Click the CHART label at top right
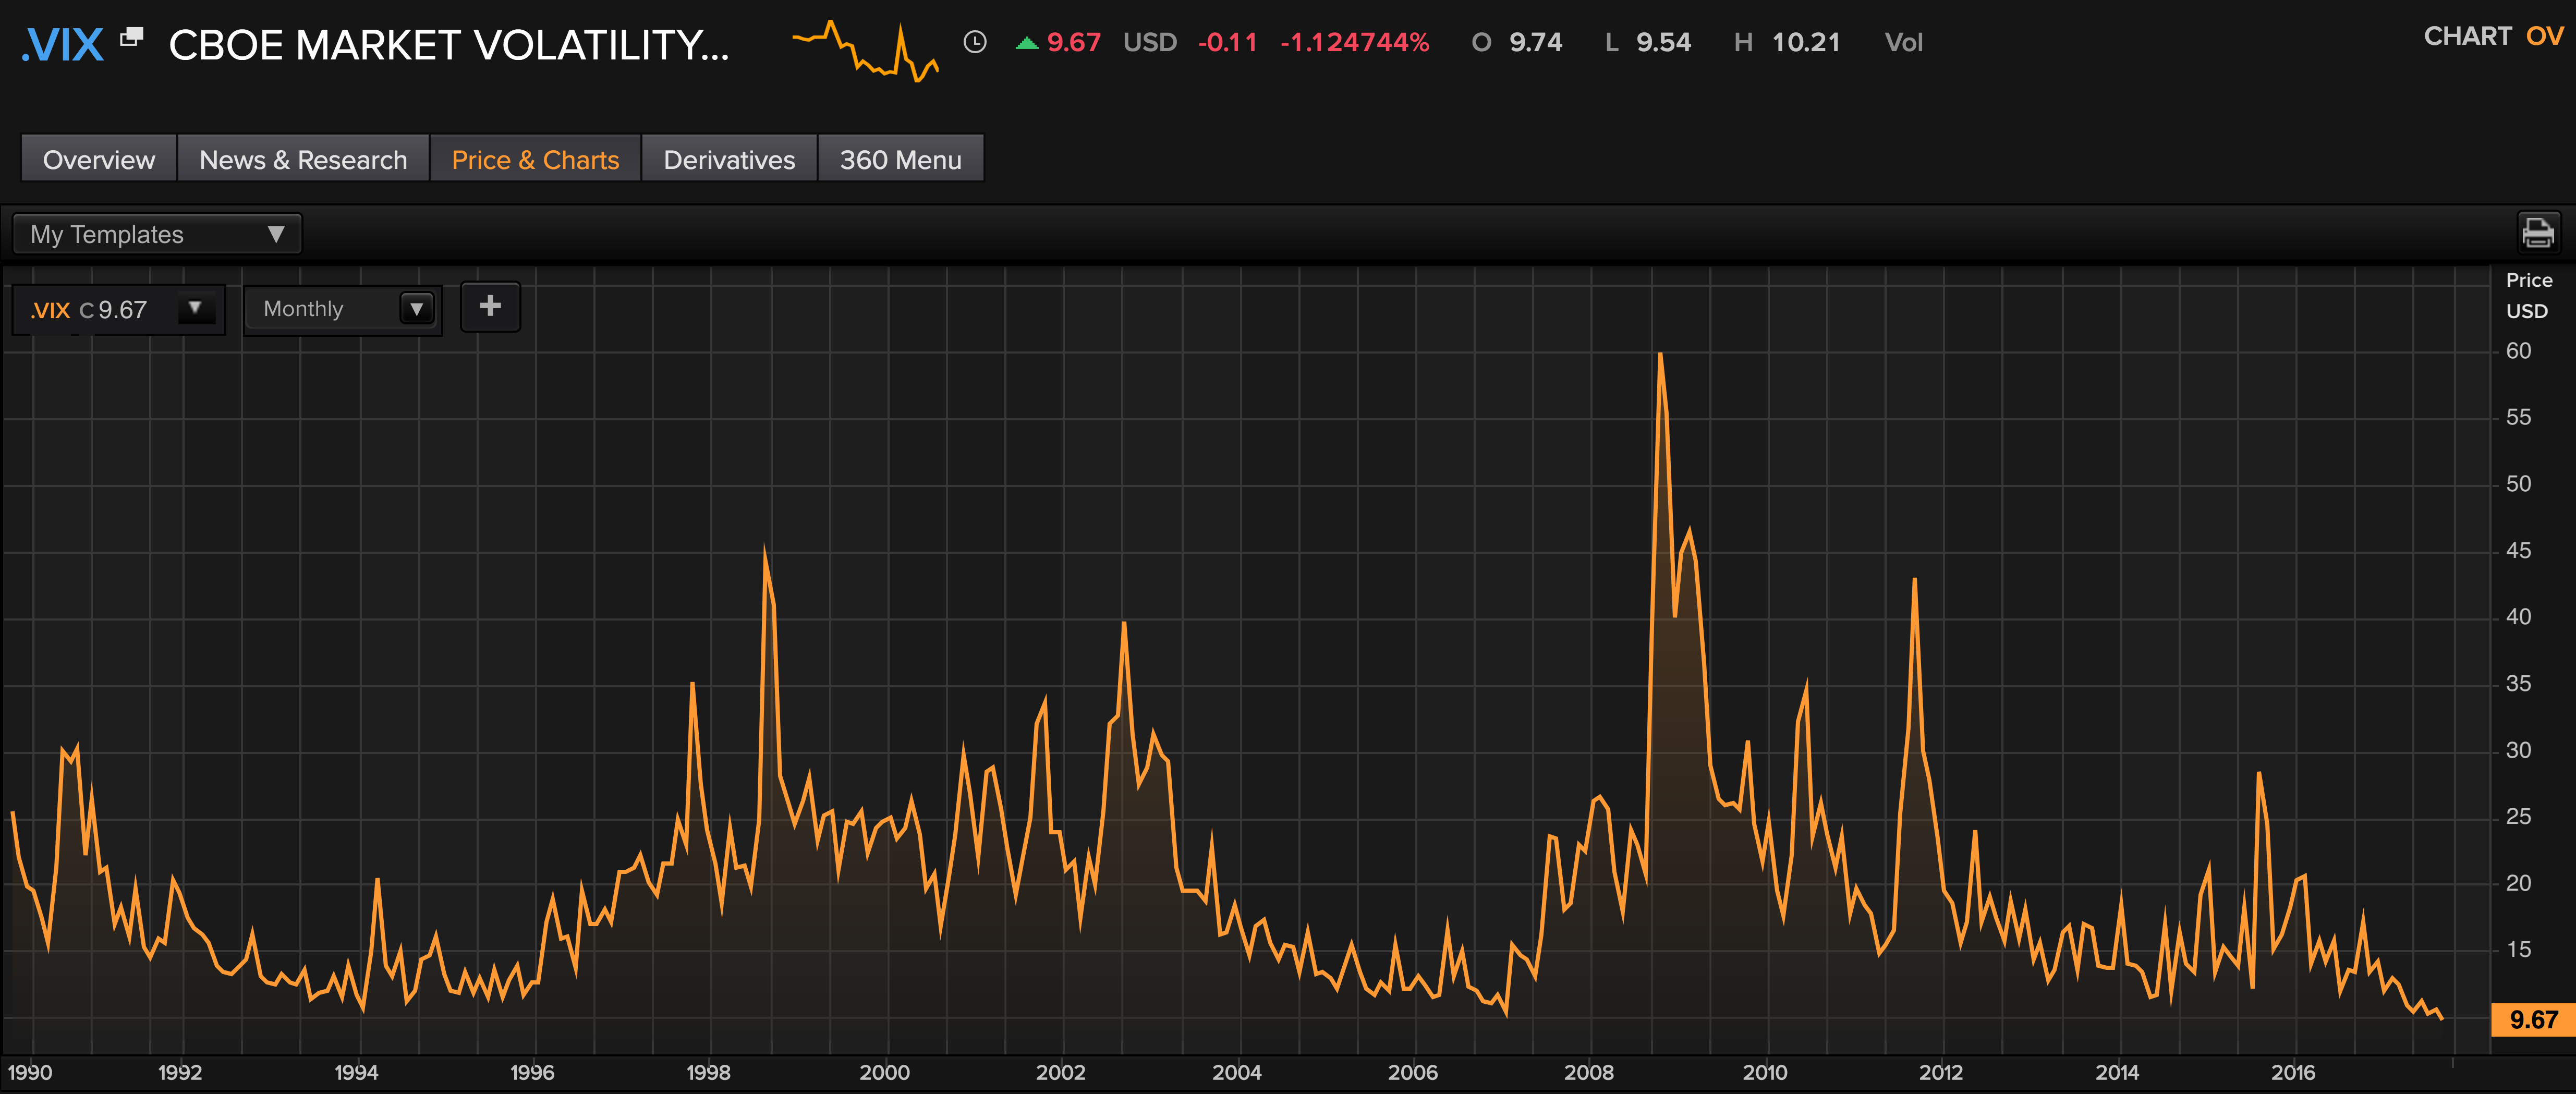 (x=2467, y=36)
